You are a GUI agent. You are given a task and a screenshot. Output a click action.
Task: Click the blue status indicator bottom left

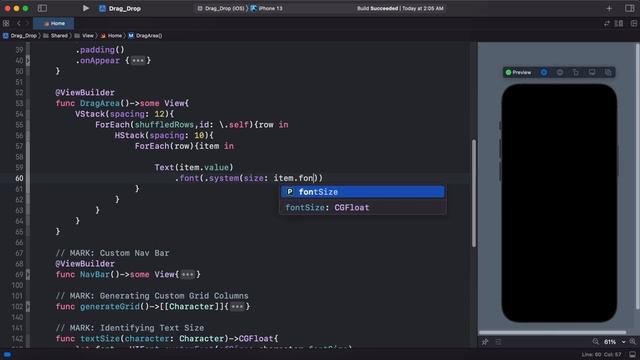(7, 354)
